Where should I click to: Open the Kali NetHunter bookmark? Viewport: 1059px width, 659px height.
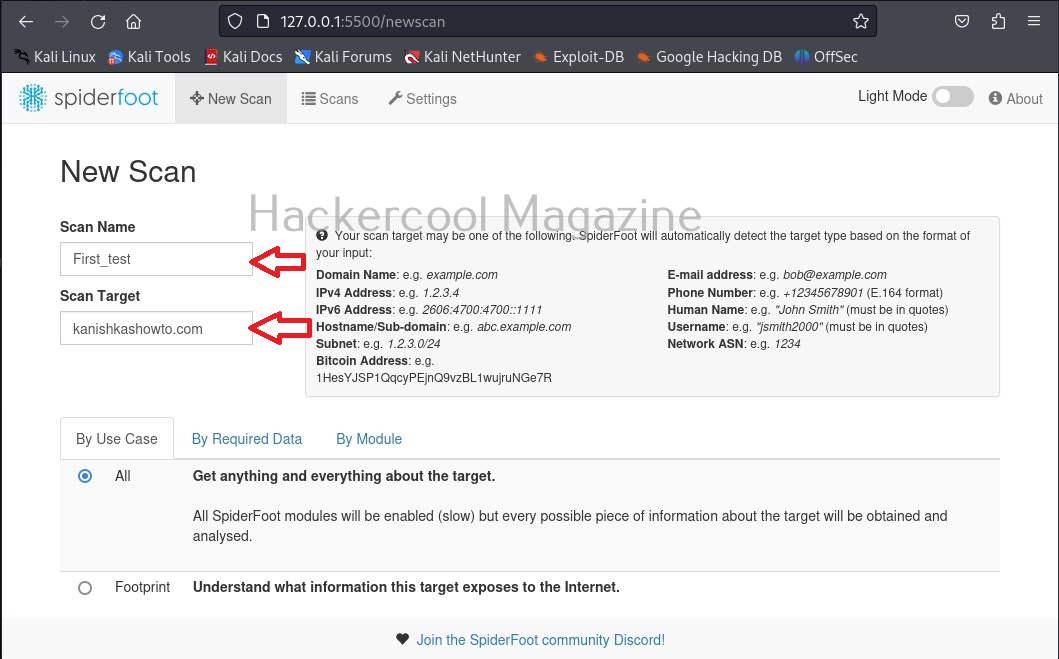point(463,57)
